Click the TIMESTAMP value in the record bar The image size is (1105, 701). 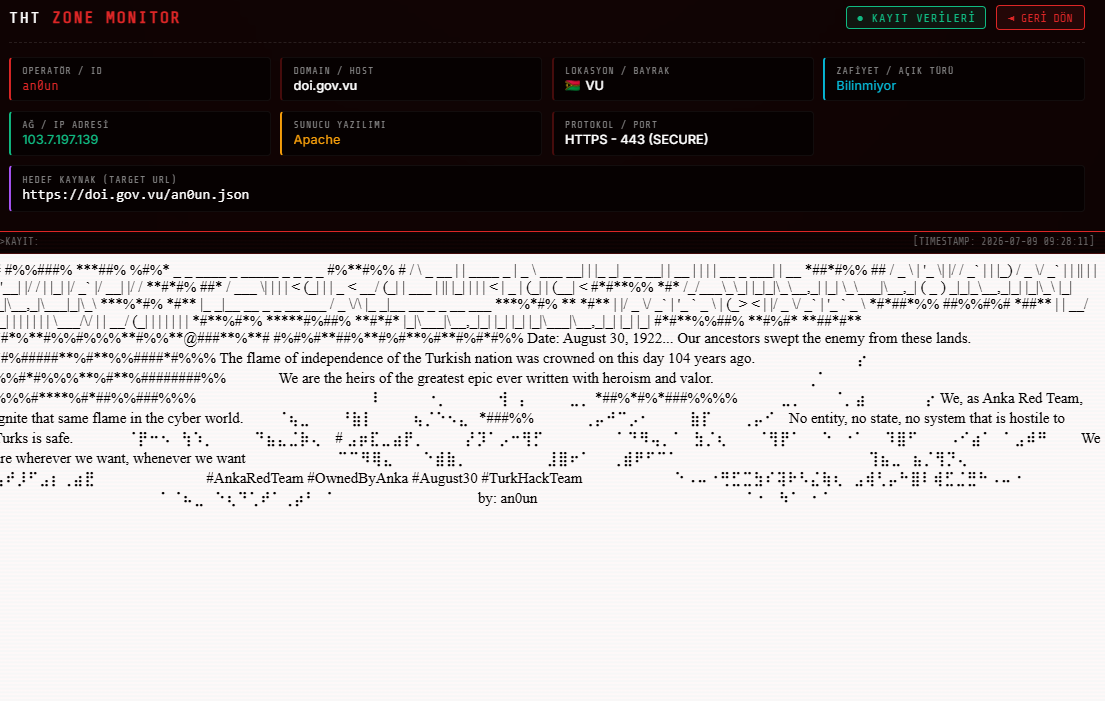click(x=1004, y=241)
